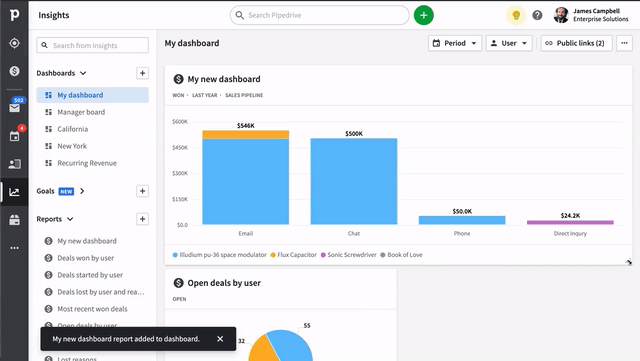Click the Search Pipedrive field

[x=320, y=15]
